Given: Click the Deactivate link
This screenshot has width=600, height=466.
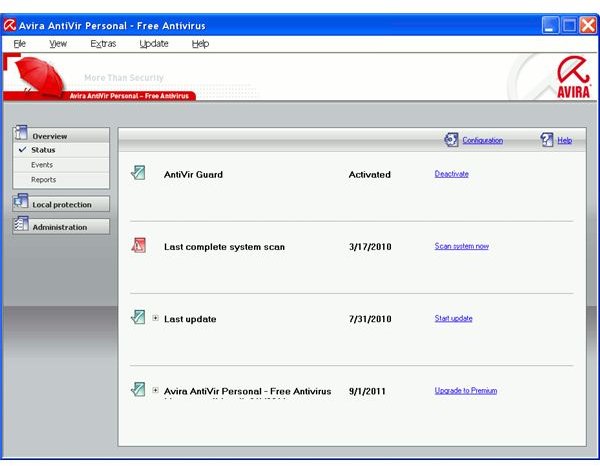Looking at the screenshot, I should [x=452, y=174].
